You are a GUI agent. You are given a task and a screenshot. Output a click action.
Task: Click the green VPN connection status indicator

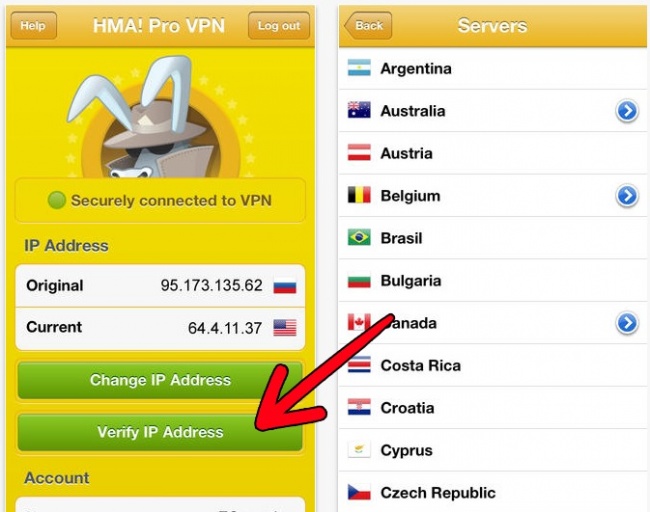point(57,200)
